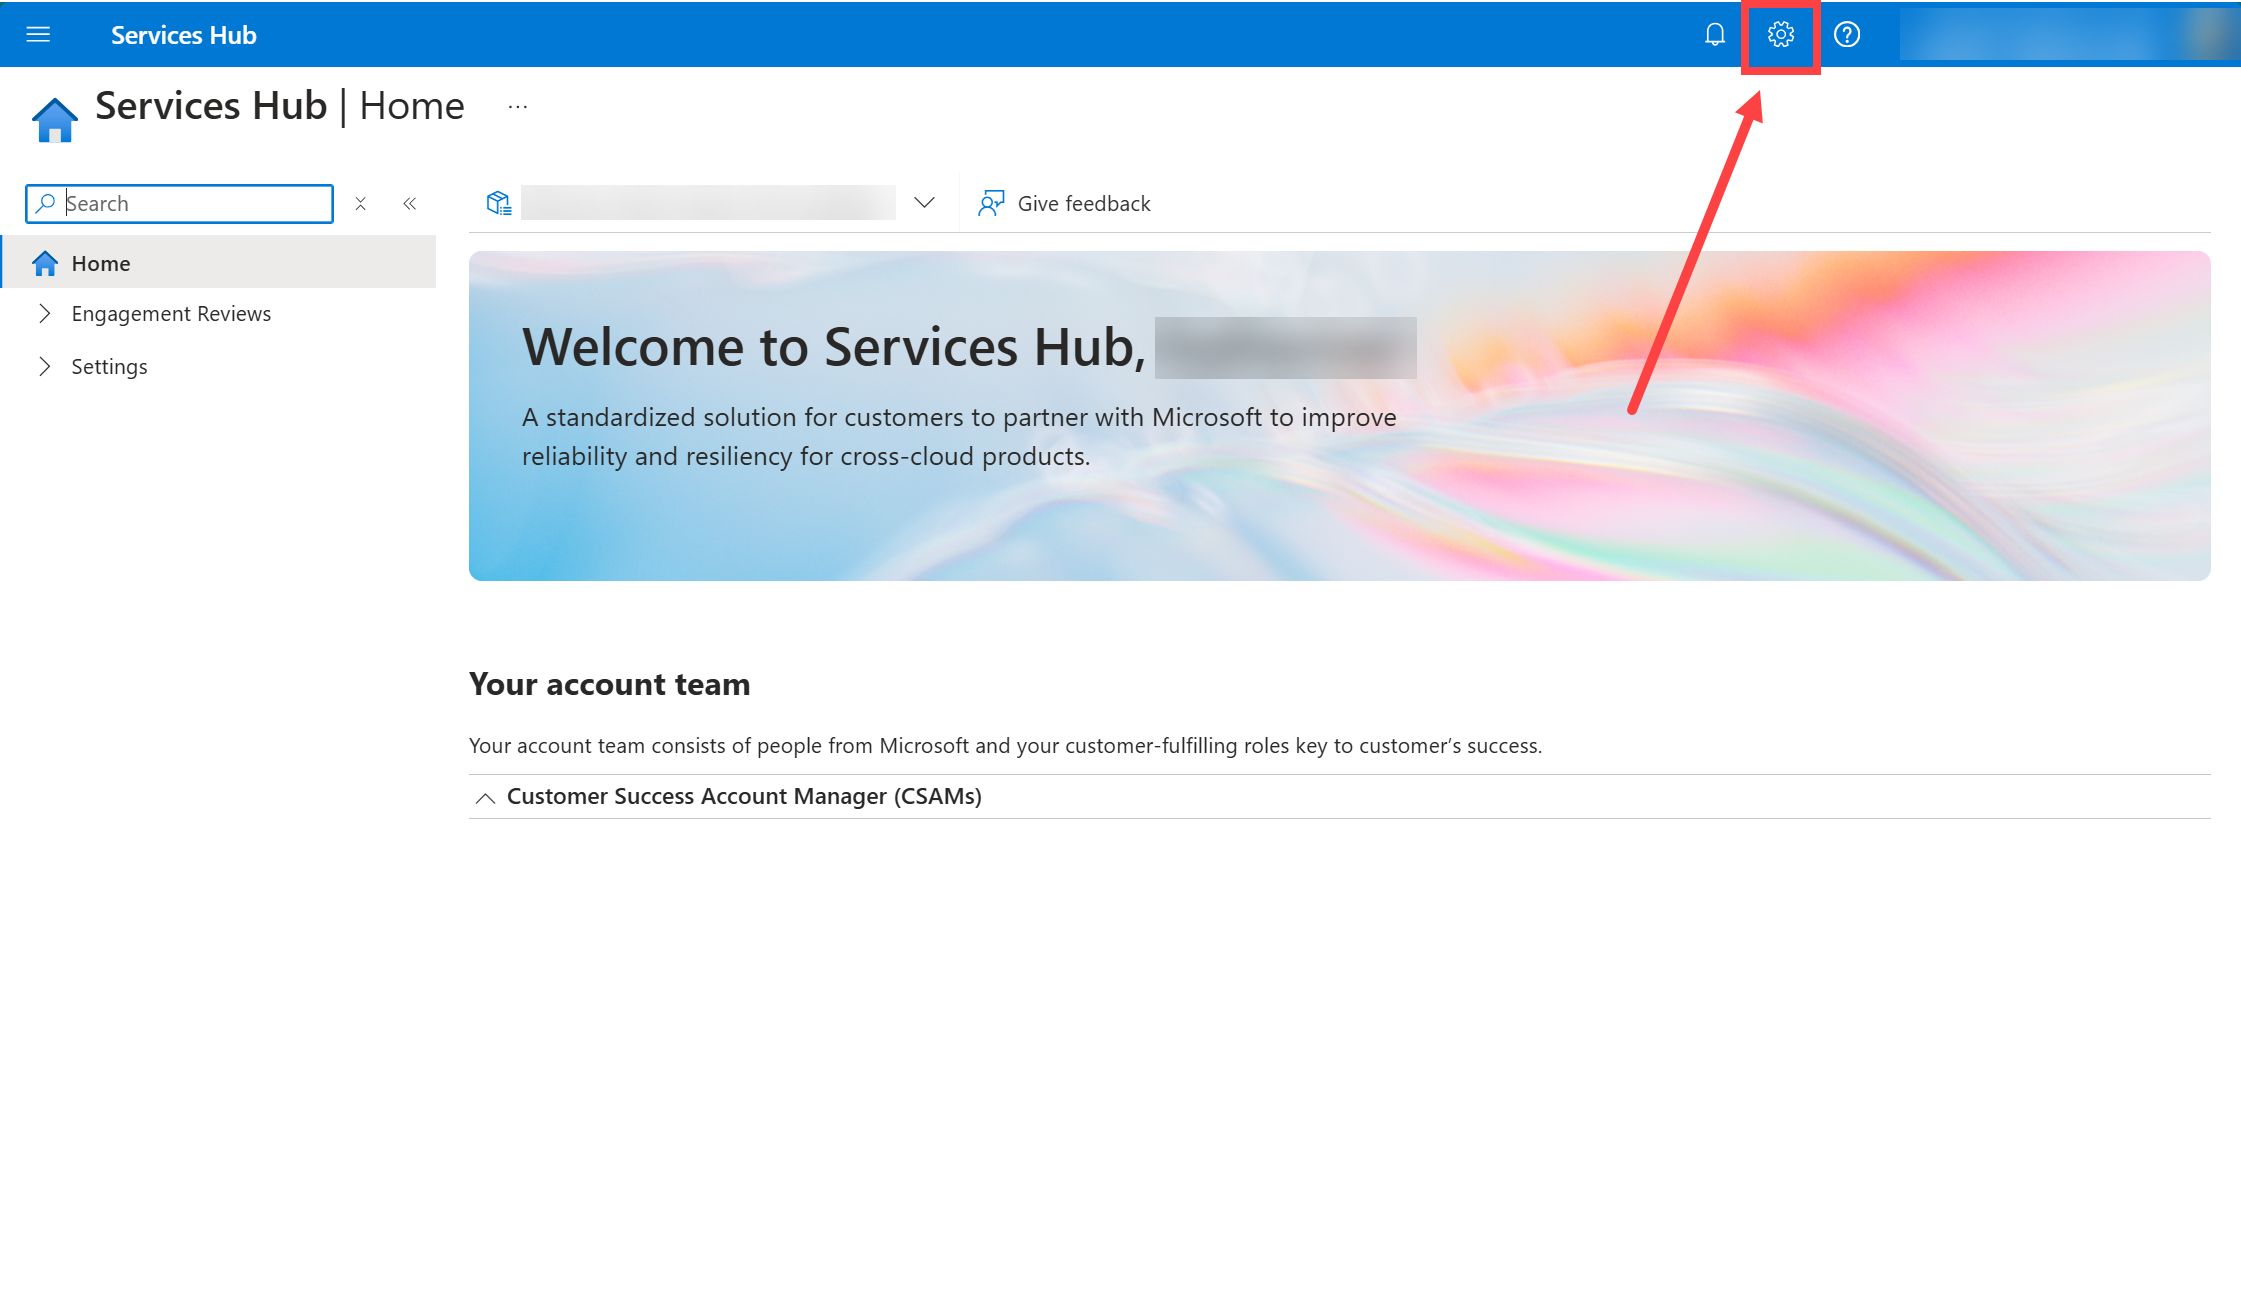
Task: Select Home in the sidebar
Action: tap(101, 263)
